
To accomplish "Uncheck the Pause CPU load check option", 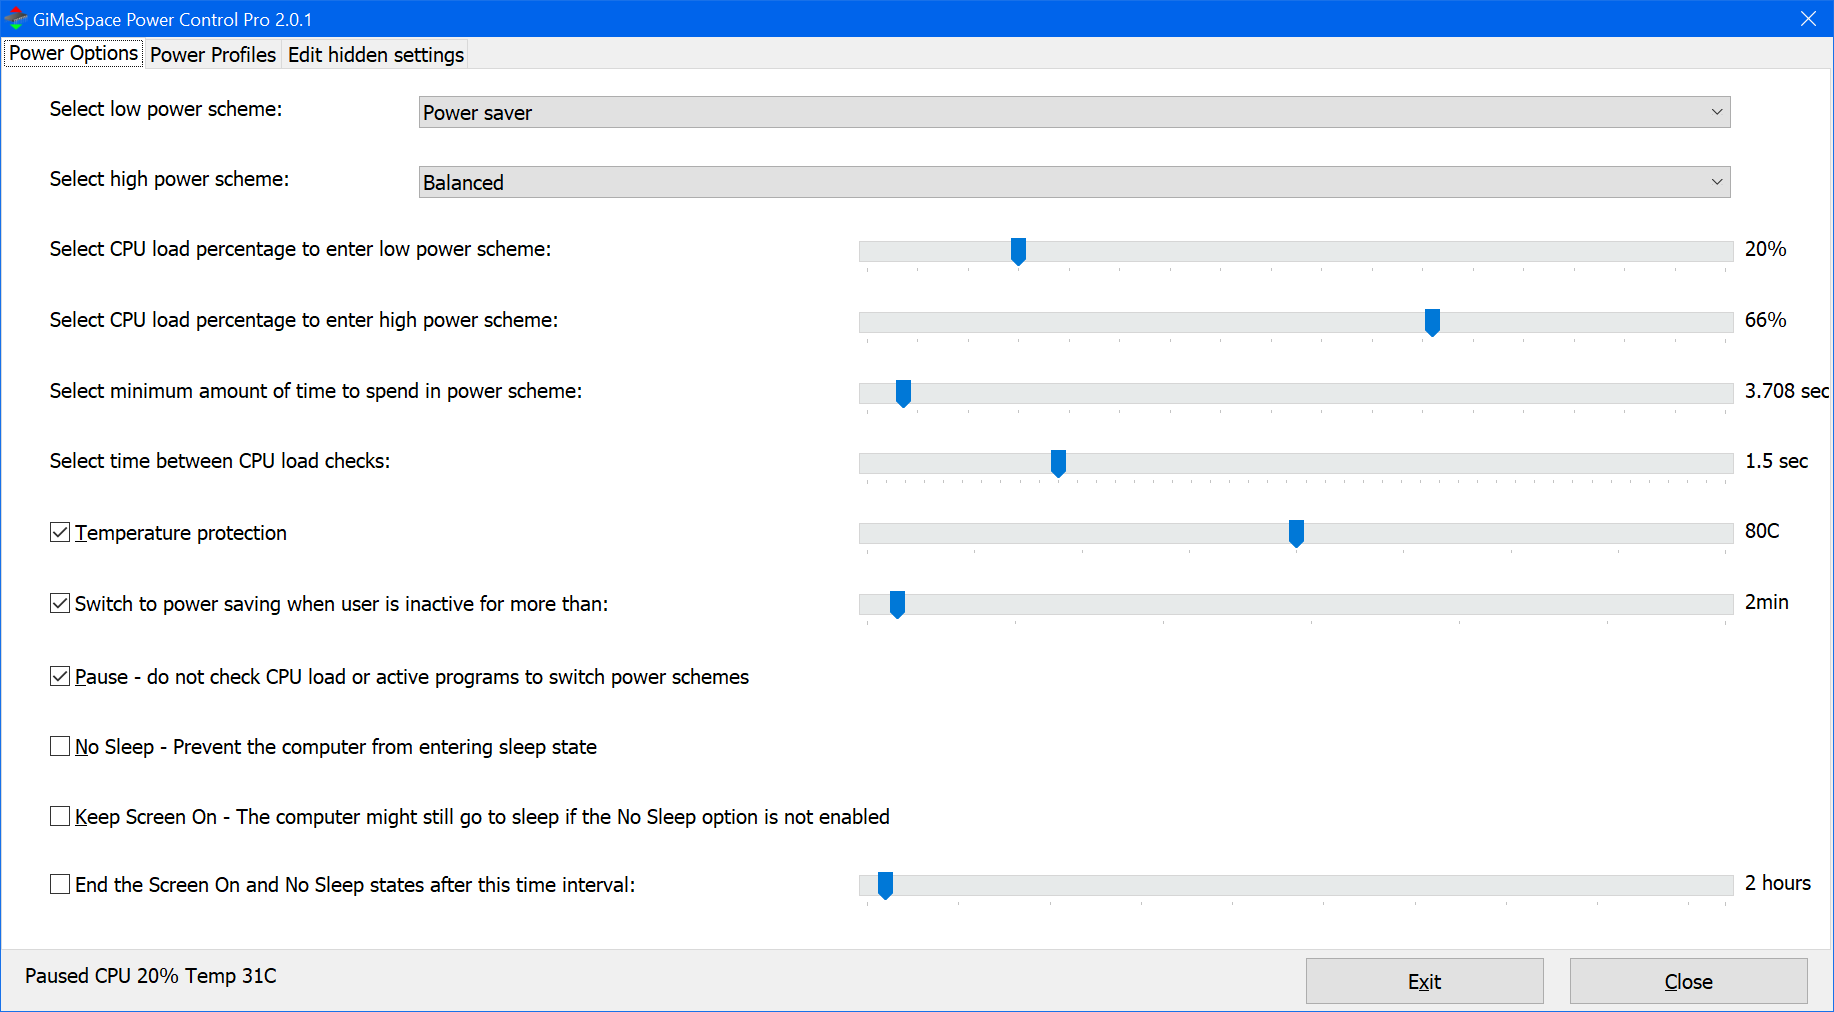I will click(60, 676).
